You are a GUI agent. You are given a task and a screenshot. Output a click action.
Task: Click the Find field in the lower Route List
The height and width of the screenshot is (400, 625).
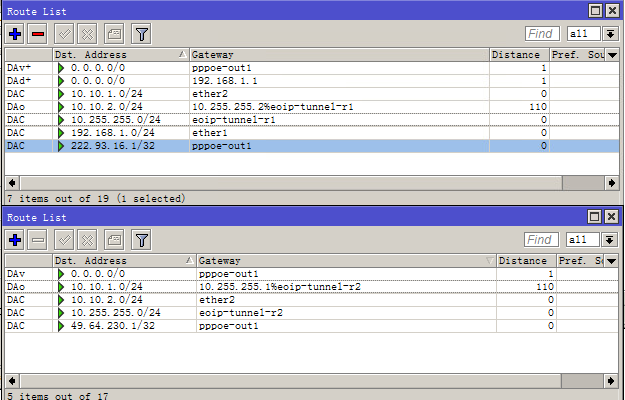click(x=542, y=240)
